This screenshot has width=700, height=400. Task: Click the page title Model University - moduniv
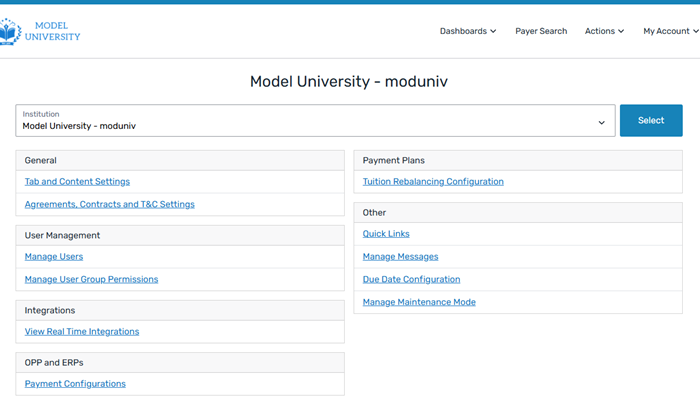[x=349, y=82]
